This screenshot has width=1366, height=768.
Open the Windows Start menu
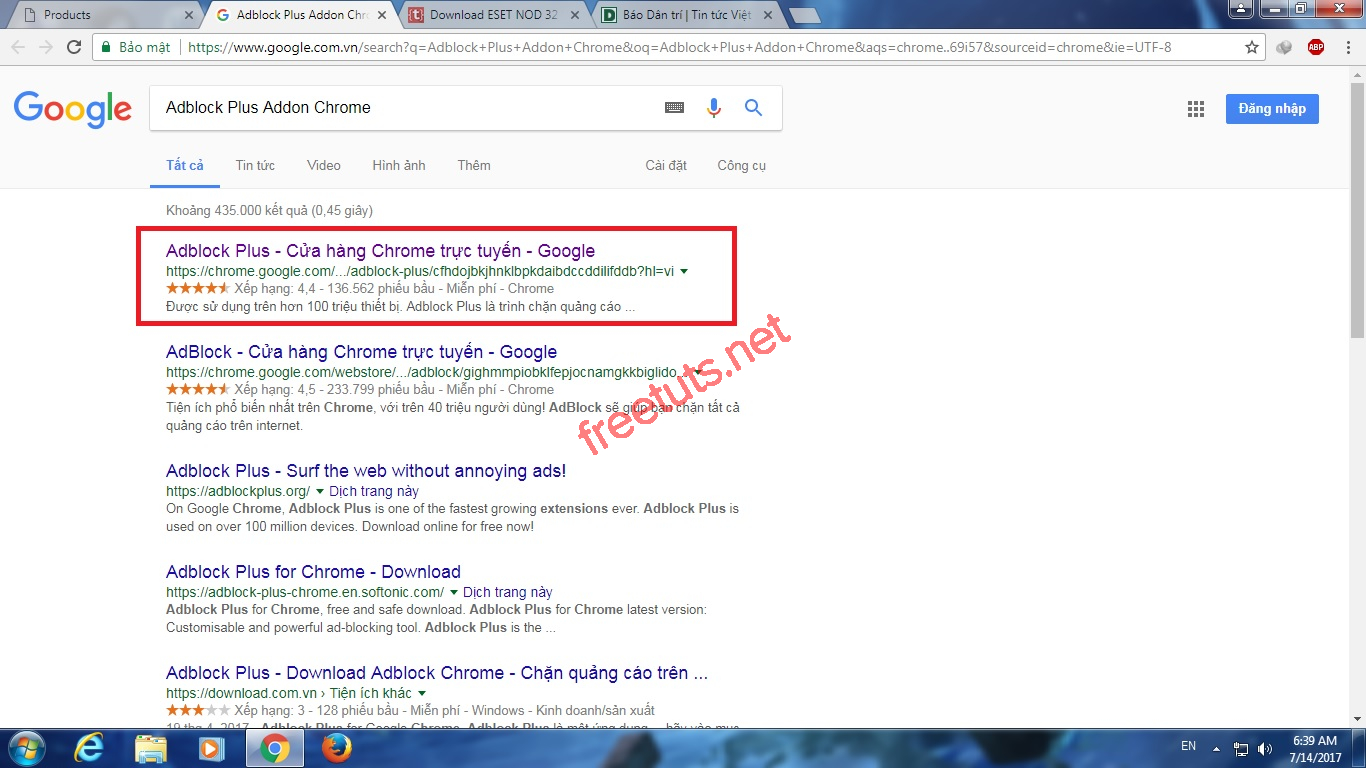[x=26, y=748]
